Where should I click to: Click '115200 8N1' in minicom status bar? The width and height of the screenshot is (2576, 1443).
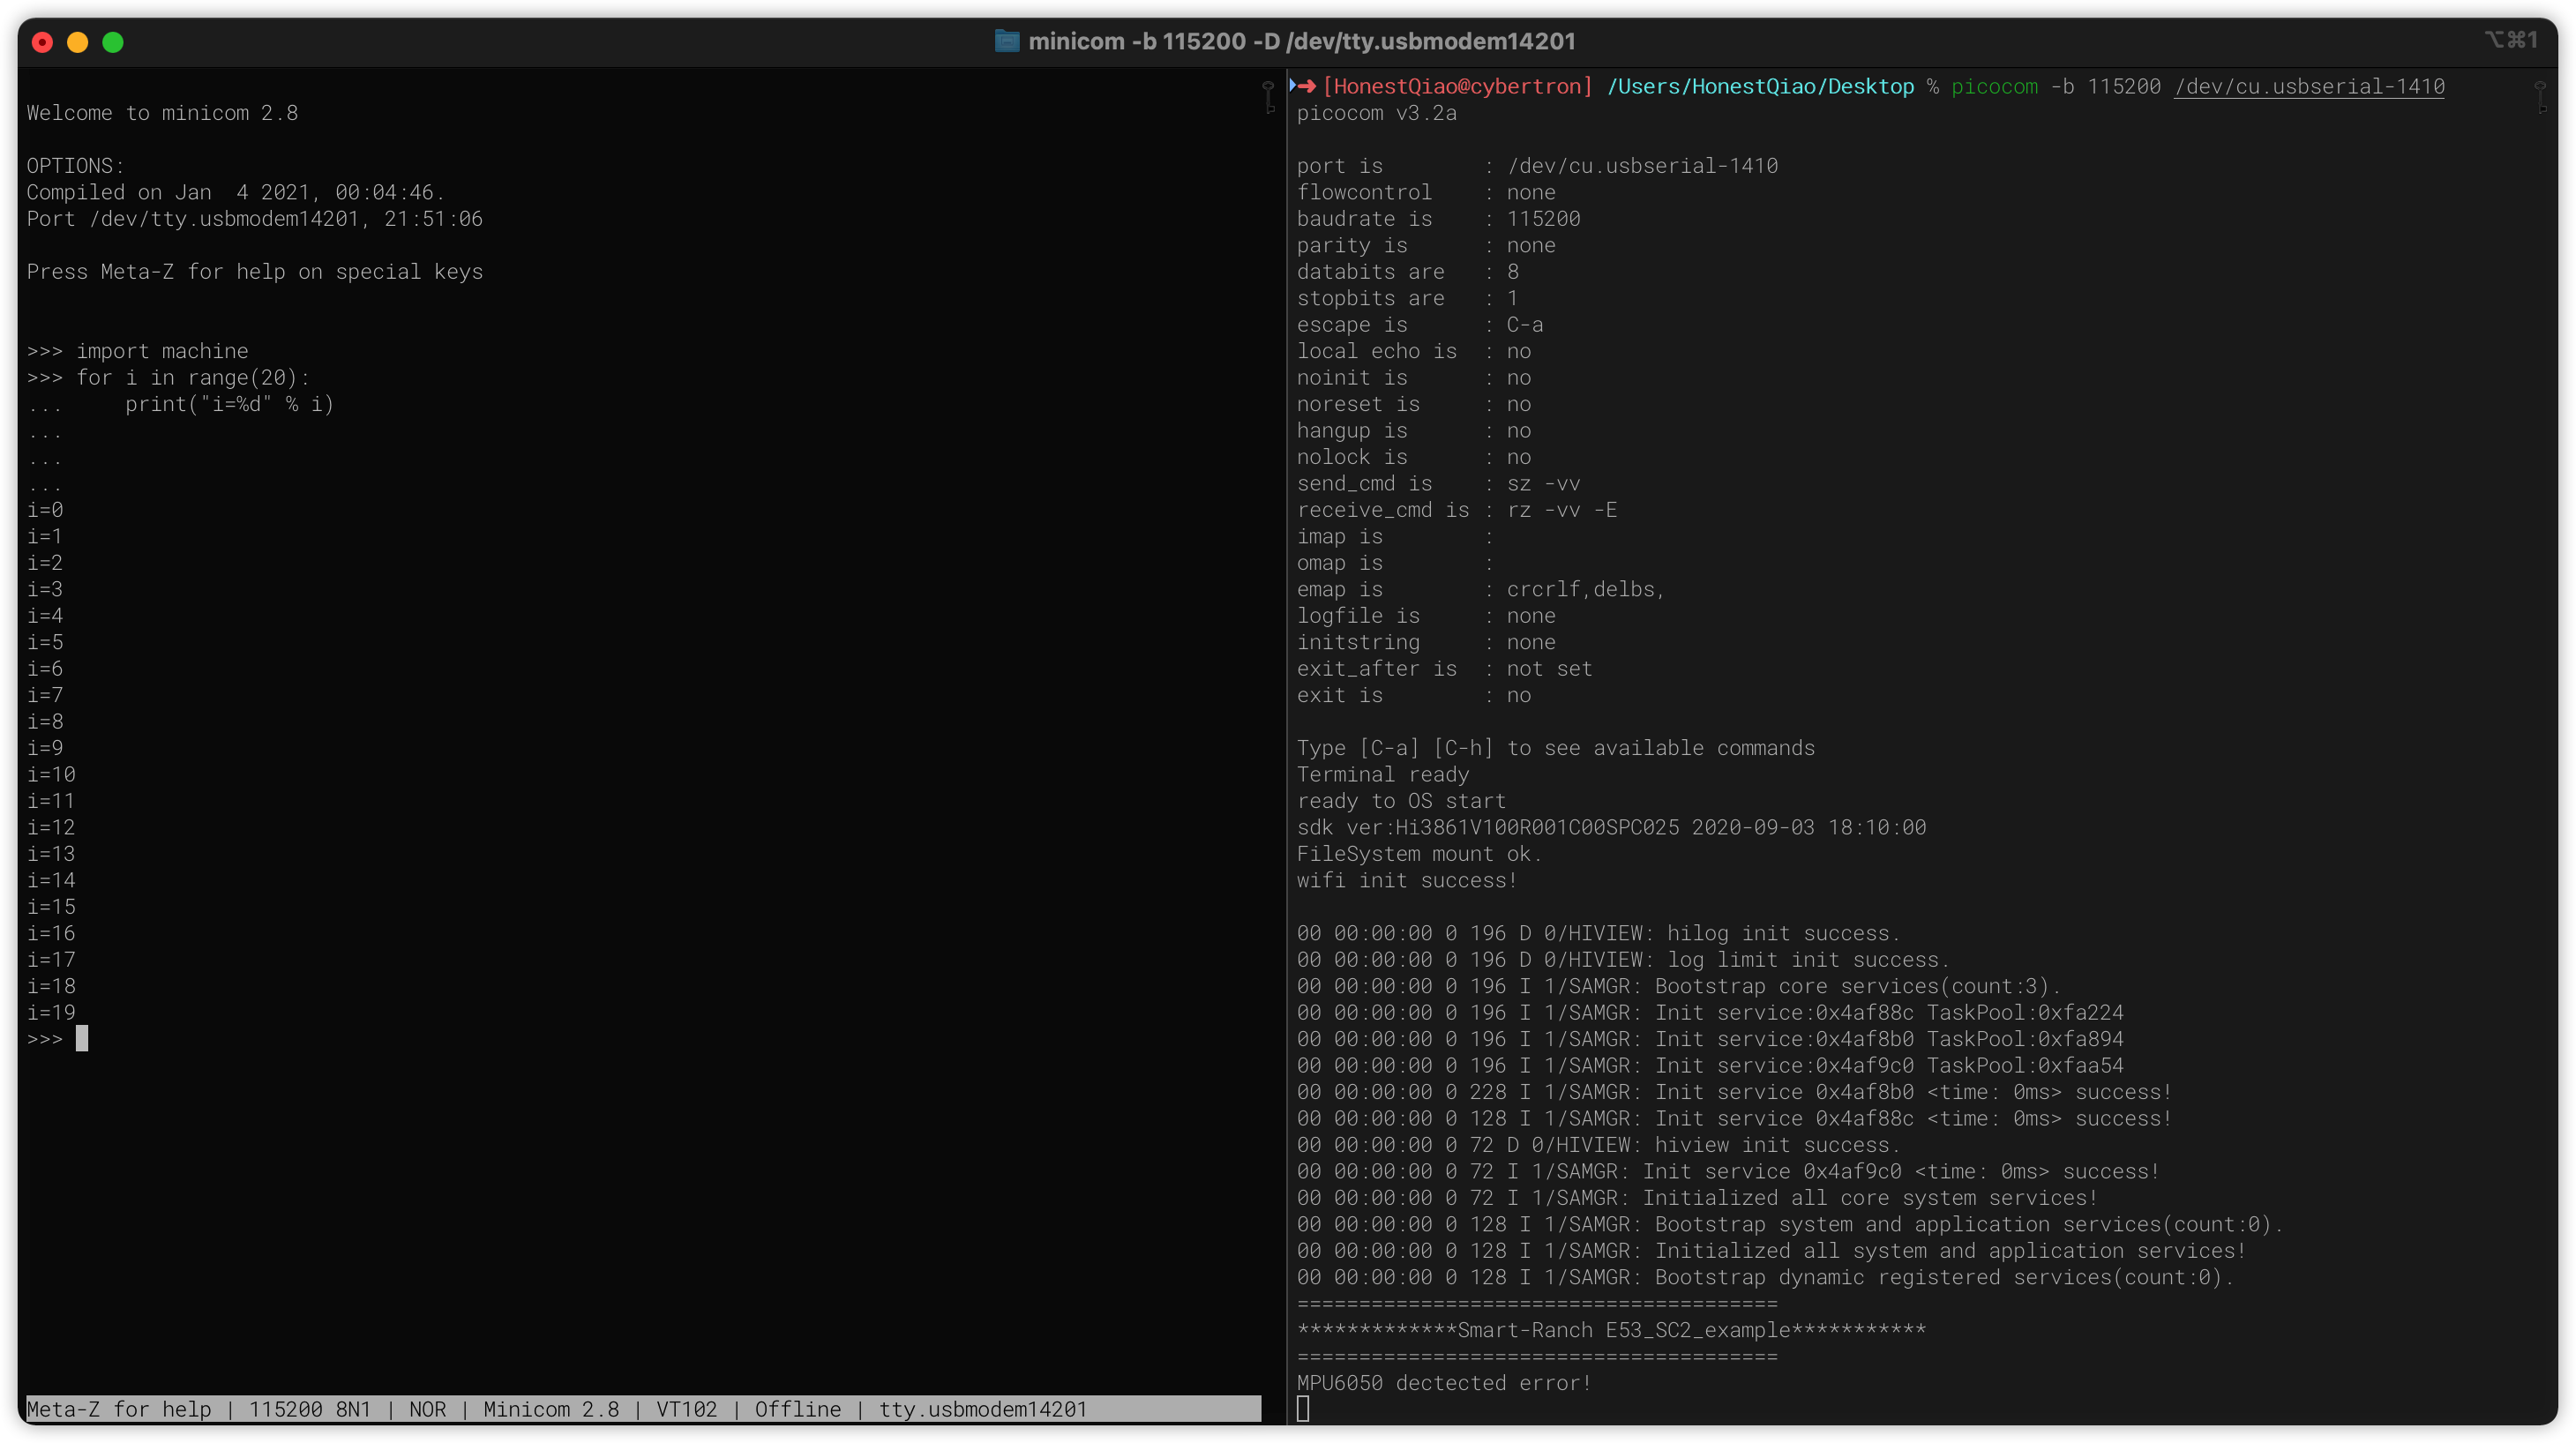[x=310, y=1410]
